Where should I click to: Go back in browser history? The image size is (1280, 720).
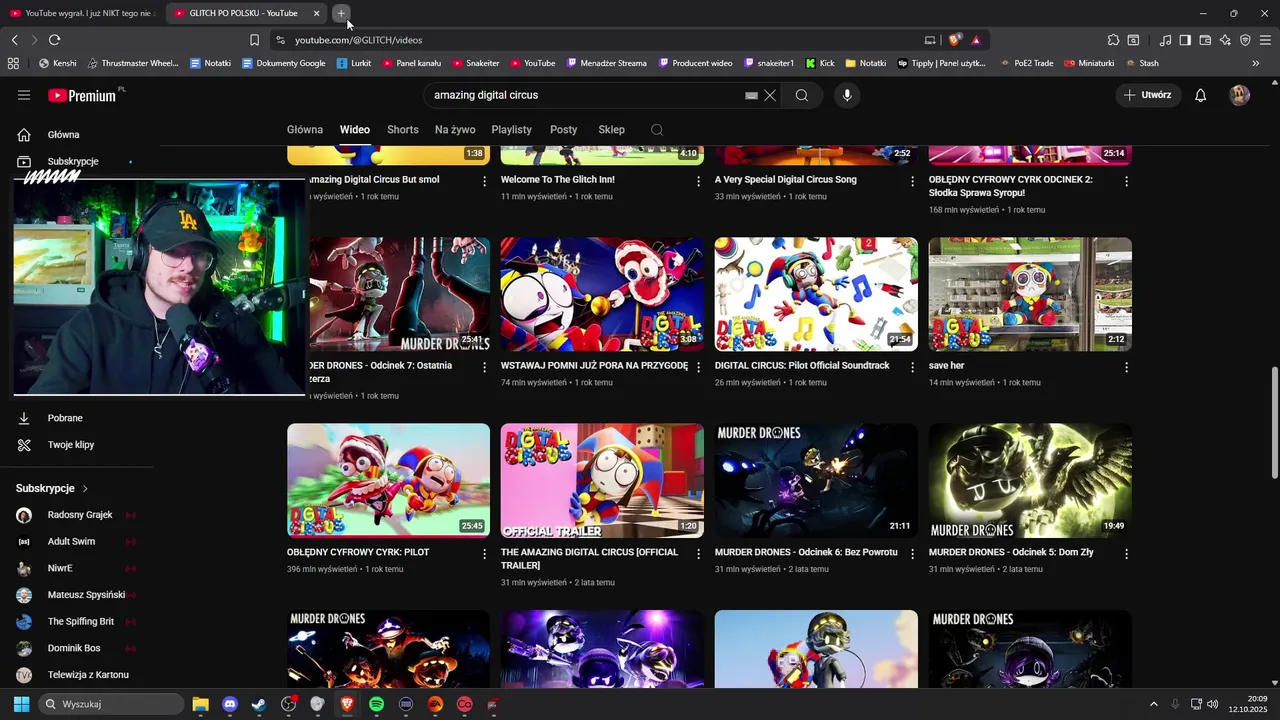[14, 40]
